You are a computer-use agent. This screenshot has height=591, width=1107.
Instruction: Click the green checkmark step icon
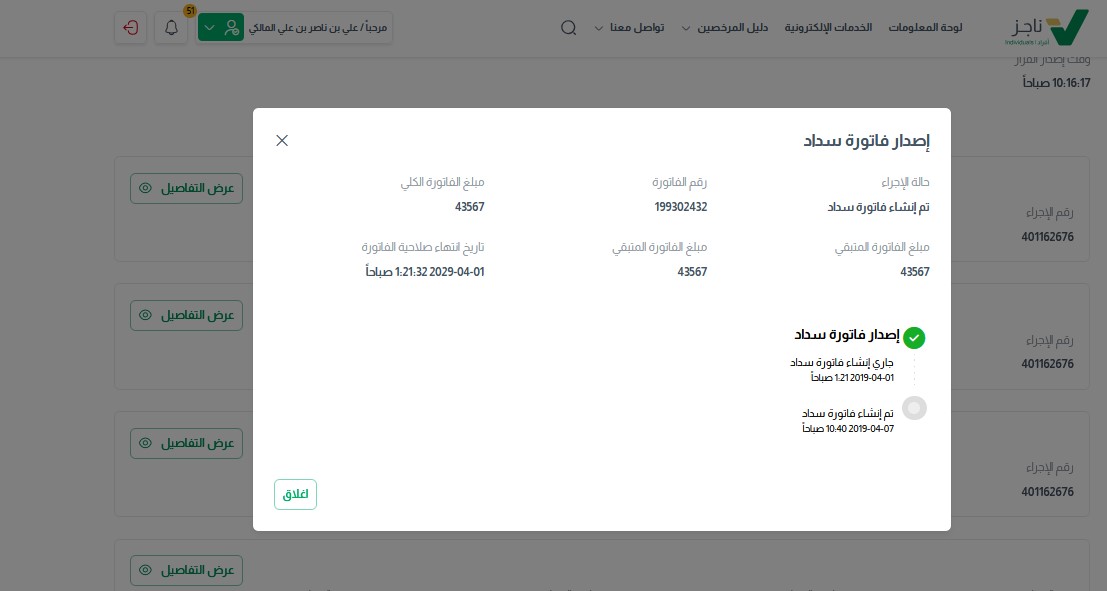914,337
